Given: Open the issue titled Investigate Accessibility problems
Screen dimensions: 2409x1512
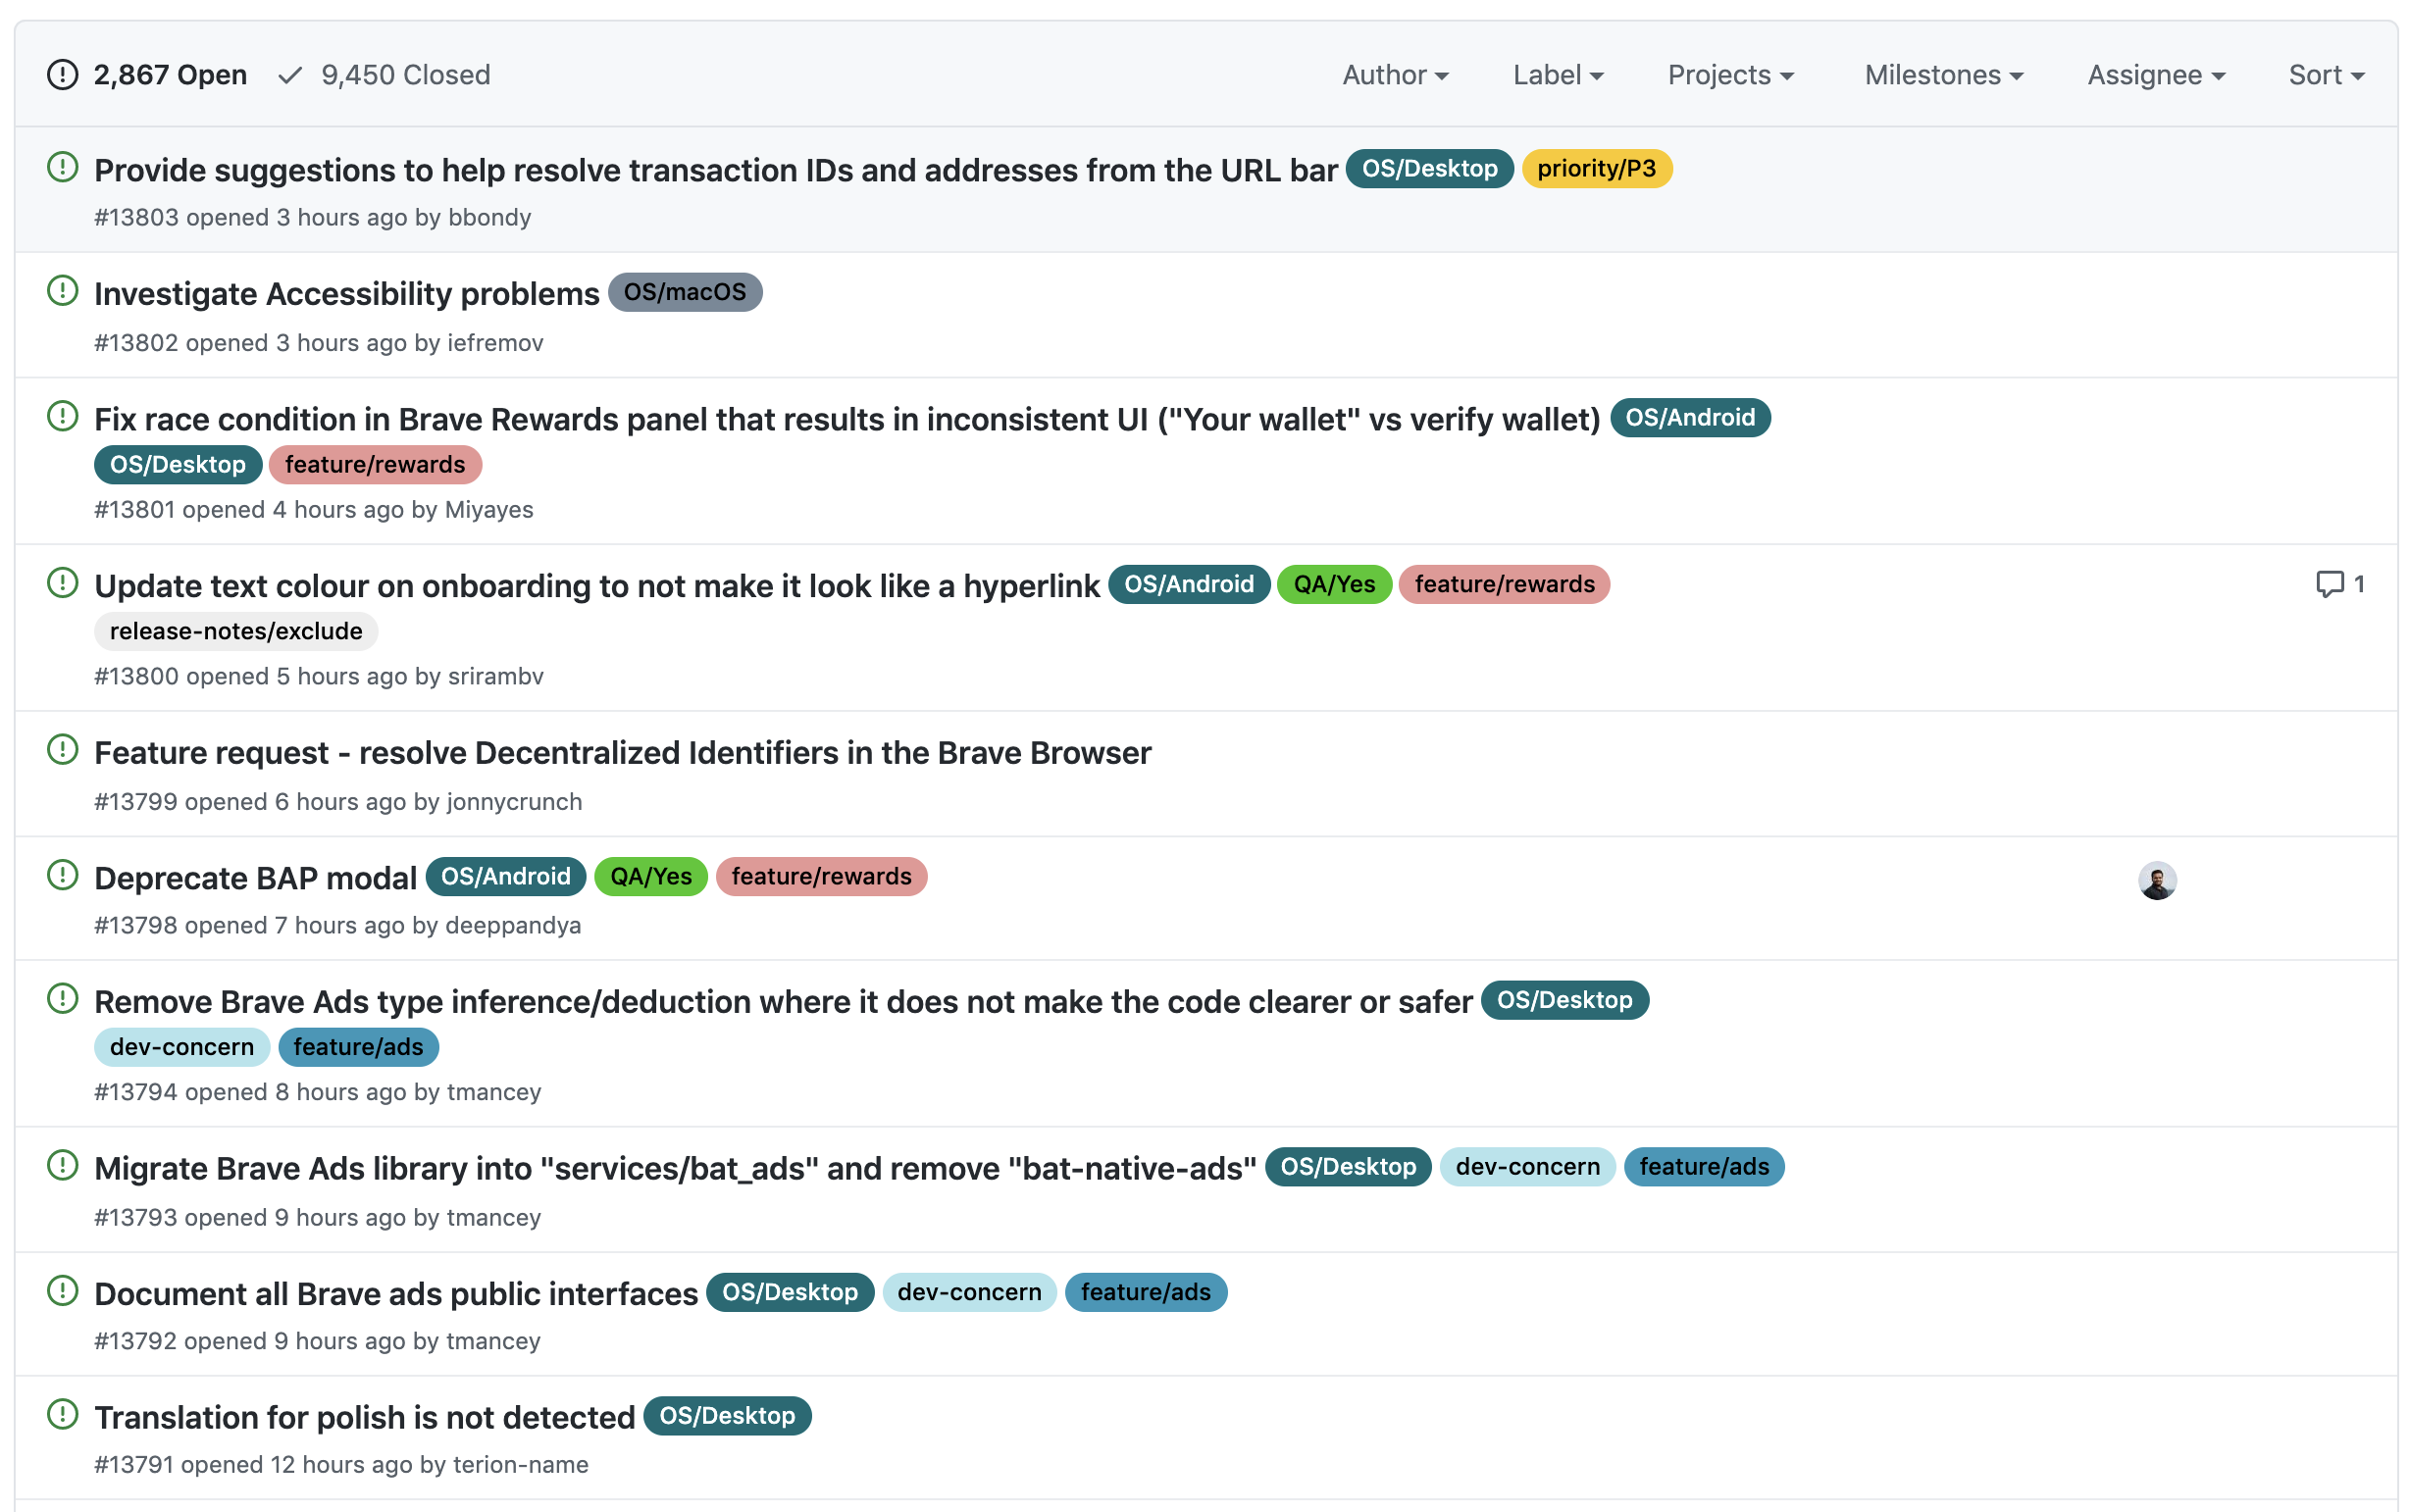Looking at the screenshot, I should 346,294.
